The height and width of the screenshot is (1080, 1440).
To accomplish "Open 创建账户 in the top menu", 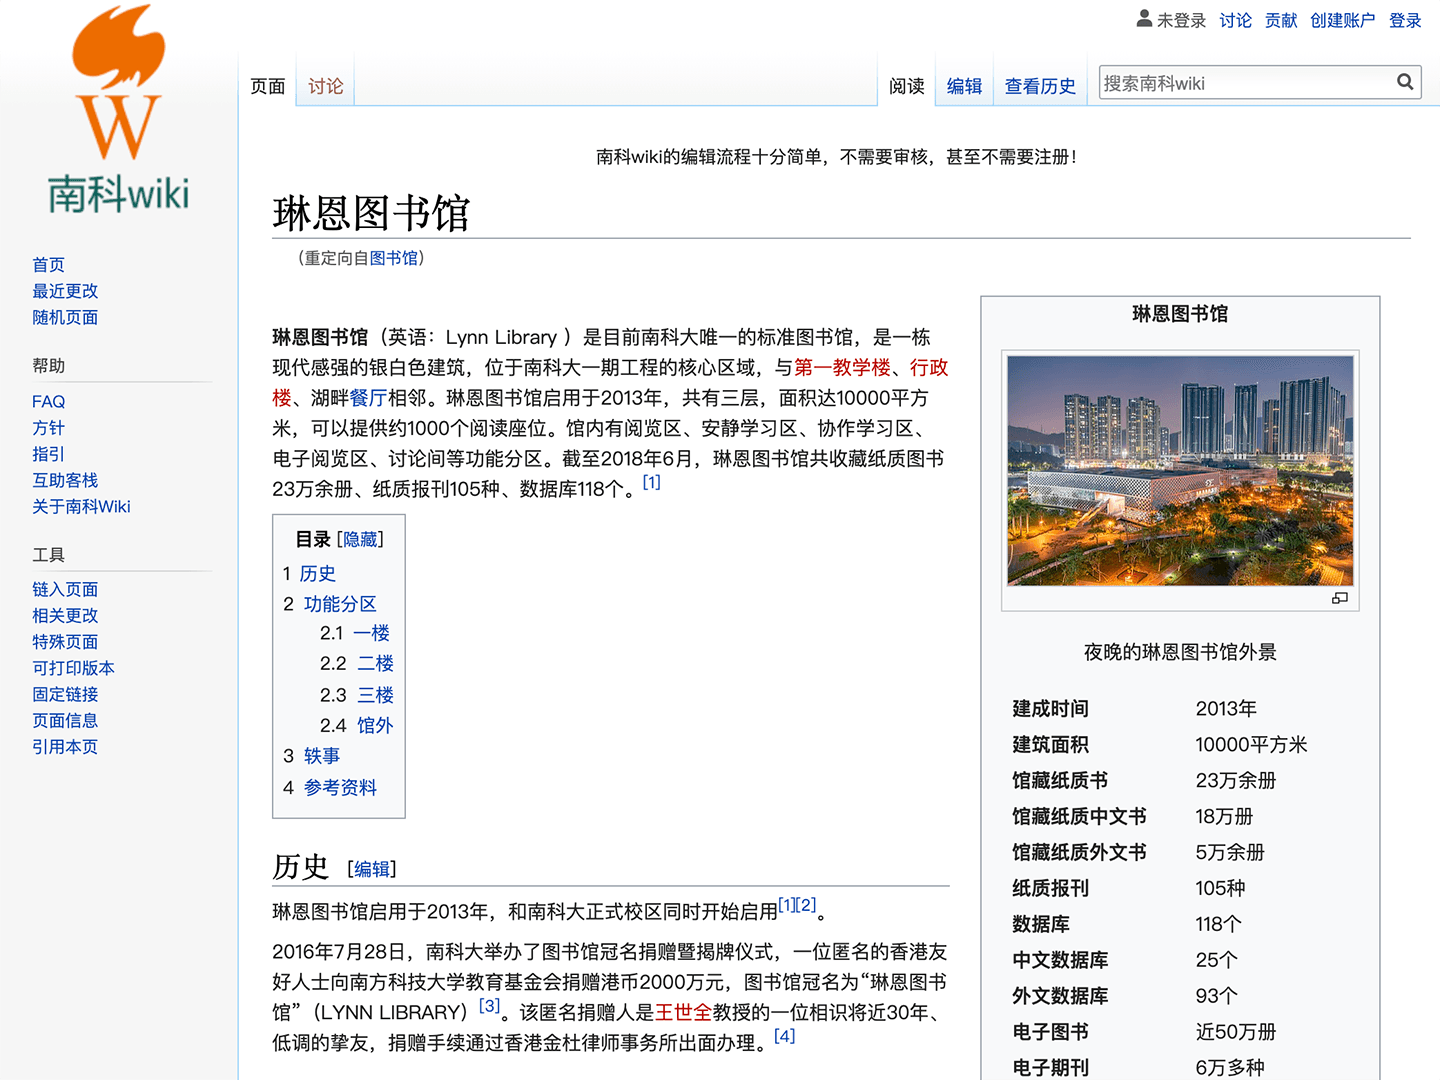I will [x=1342, y=20].
